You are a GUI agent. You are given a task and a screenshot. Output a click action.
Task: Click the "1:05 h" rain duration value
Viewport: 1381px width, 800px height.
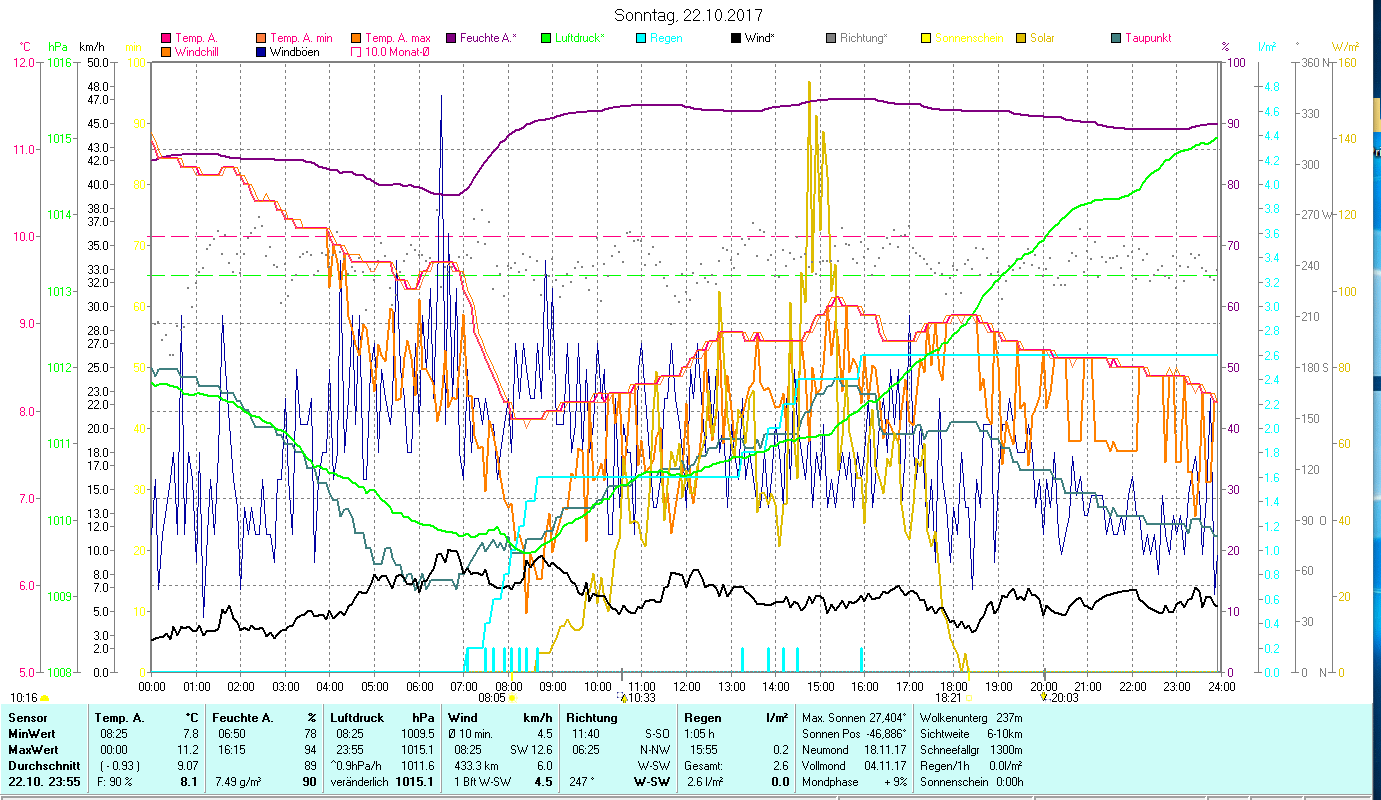click(700, 734)
